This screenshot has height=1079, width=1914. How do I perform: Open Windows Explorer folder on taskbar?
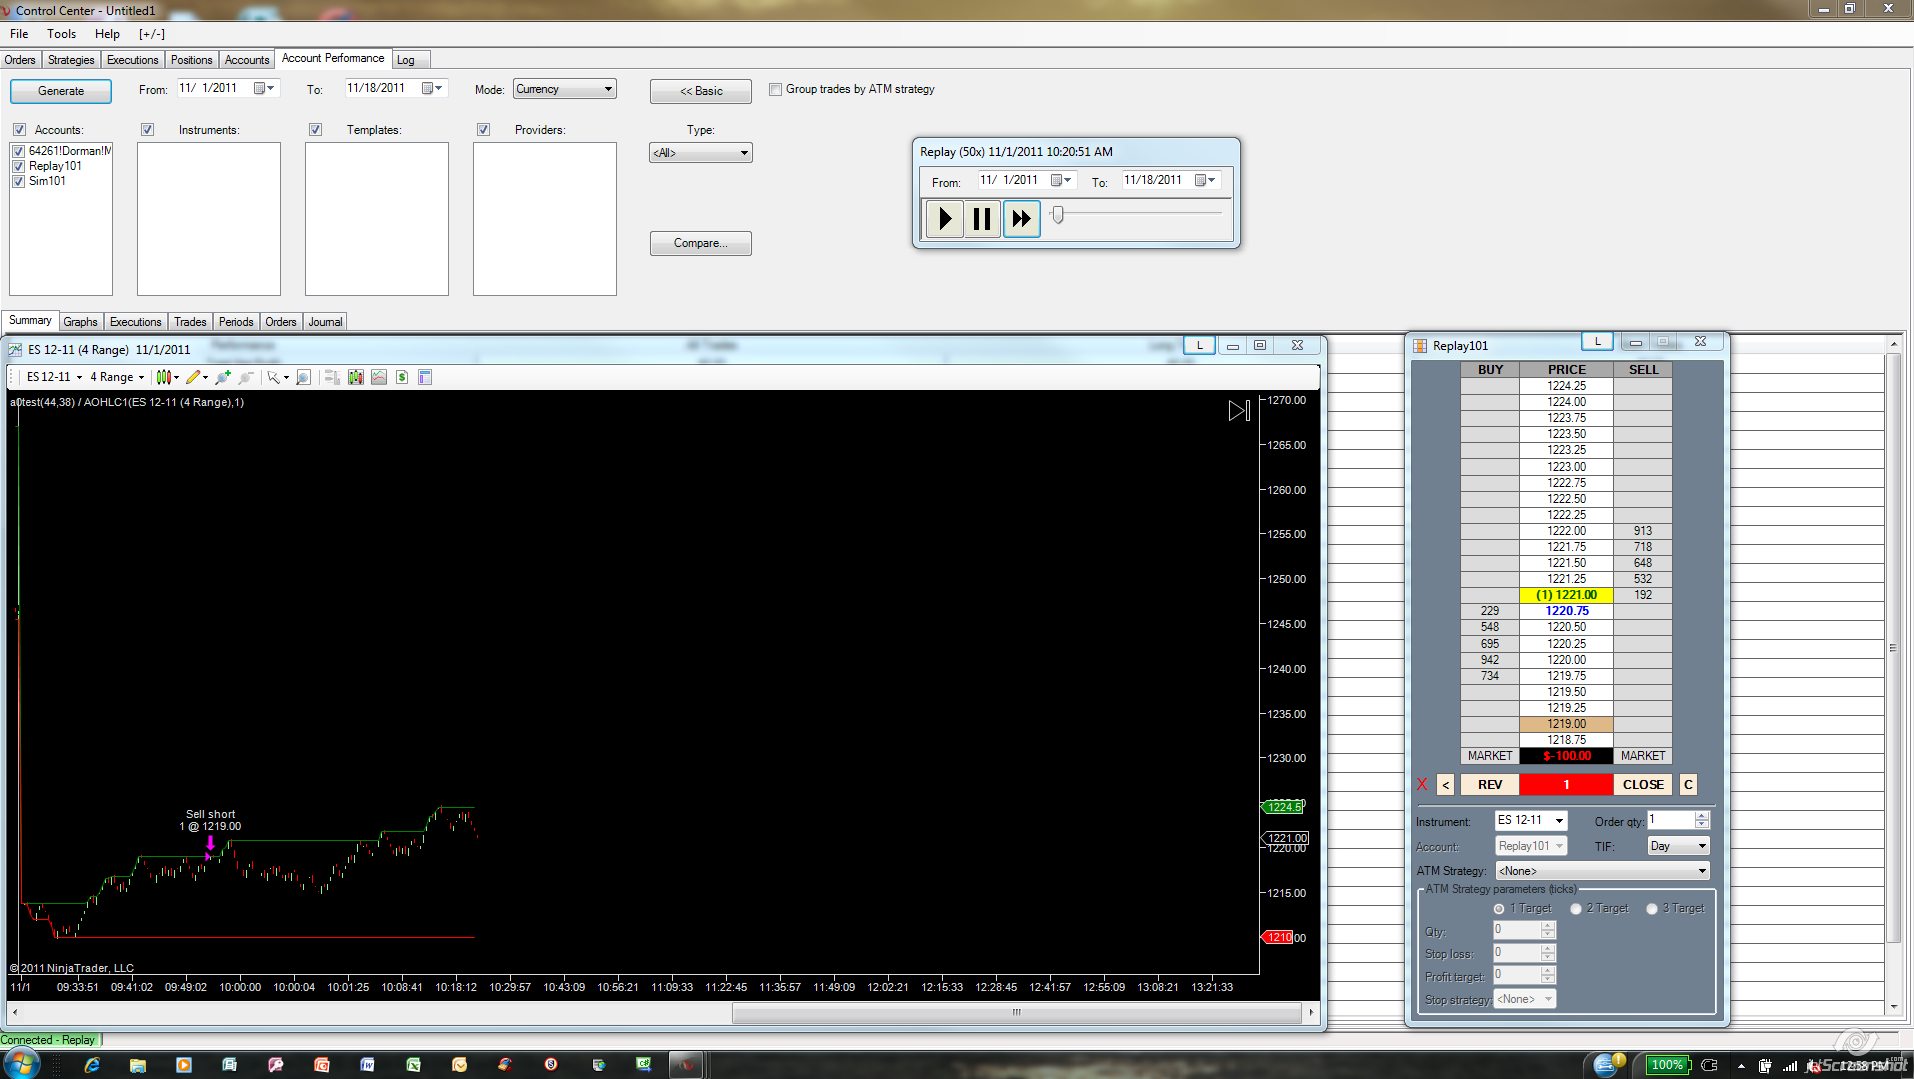(138, 1064)
